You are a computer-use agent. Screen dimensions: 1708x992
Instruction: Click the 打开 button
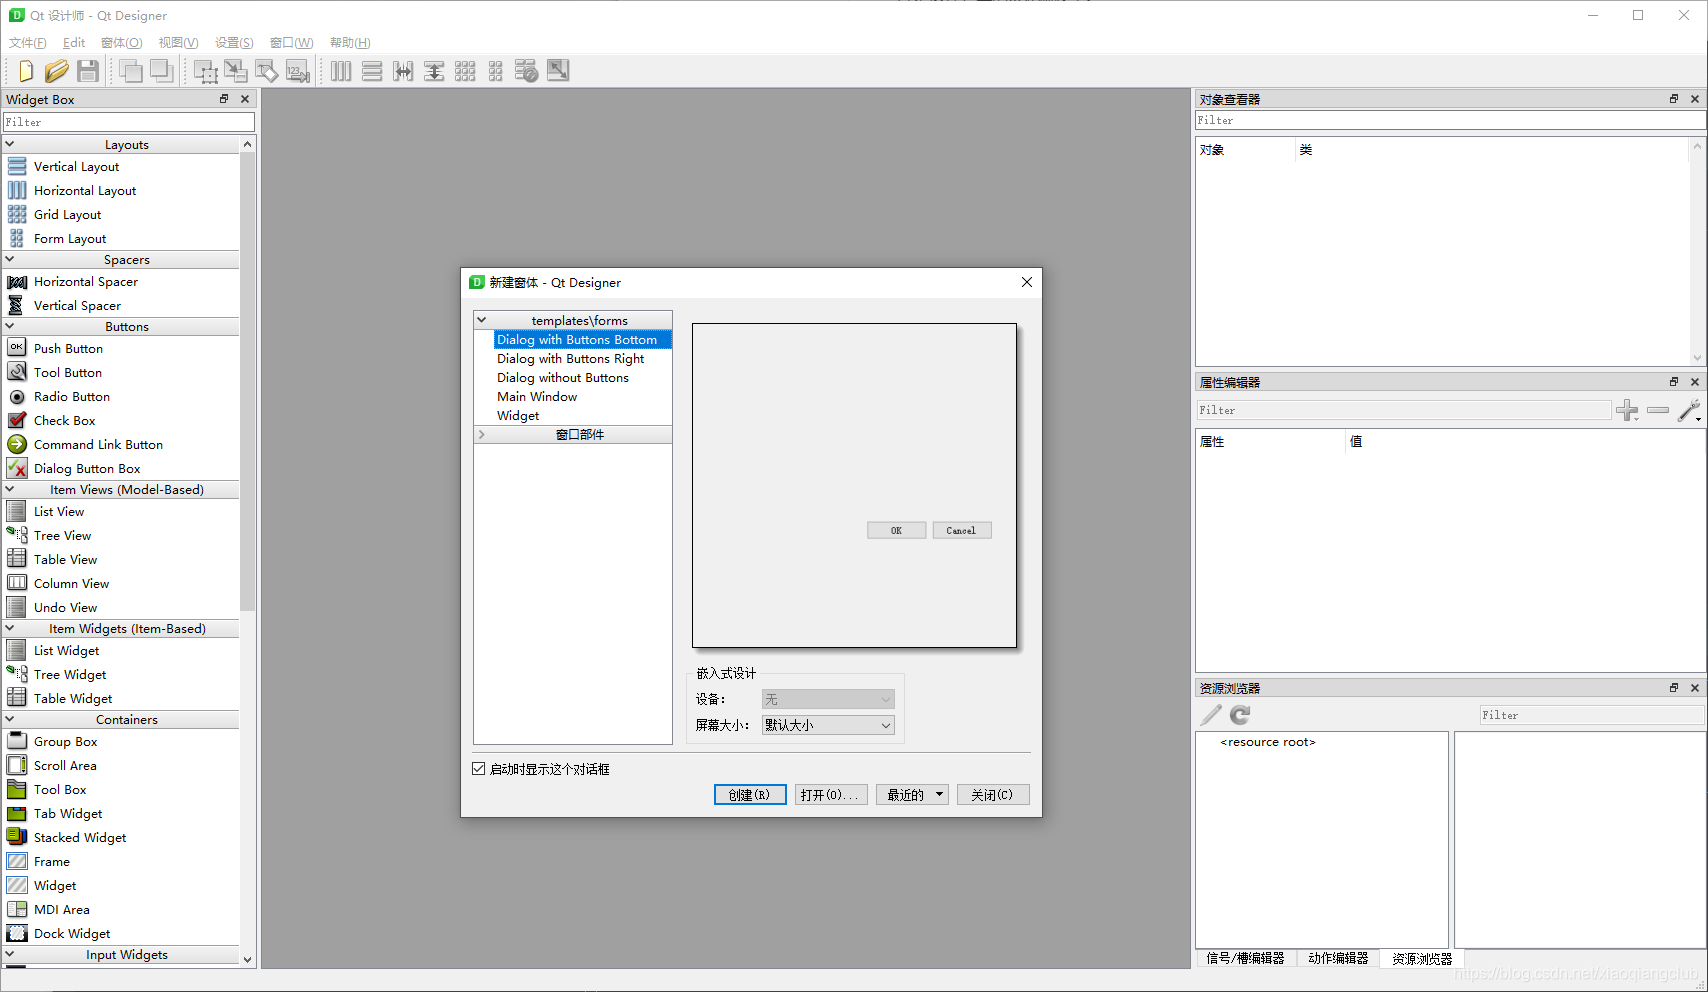(x=830, y=793)
